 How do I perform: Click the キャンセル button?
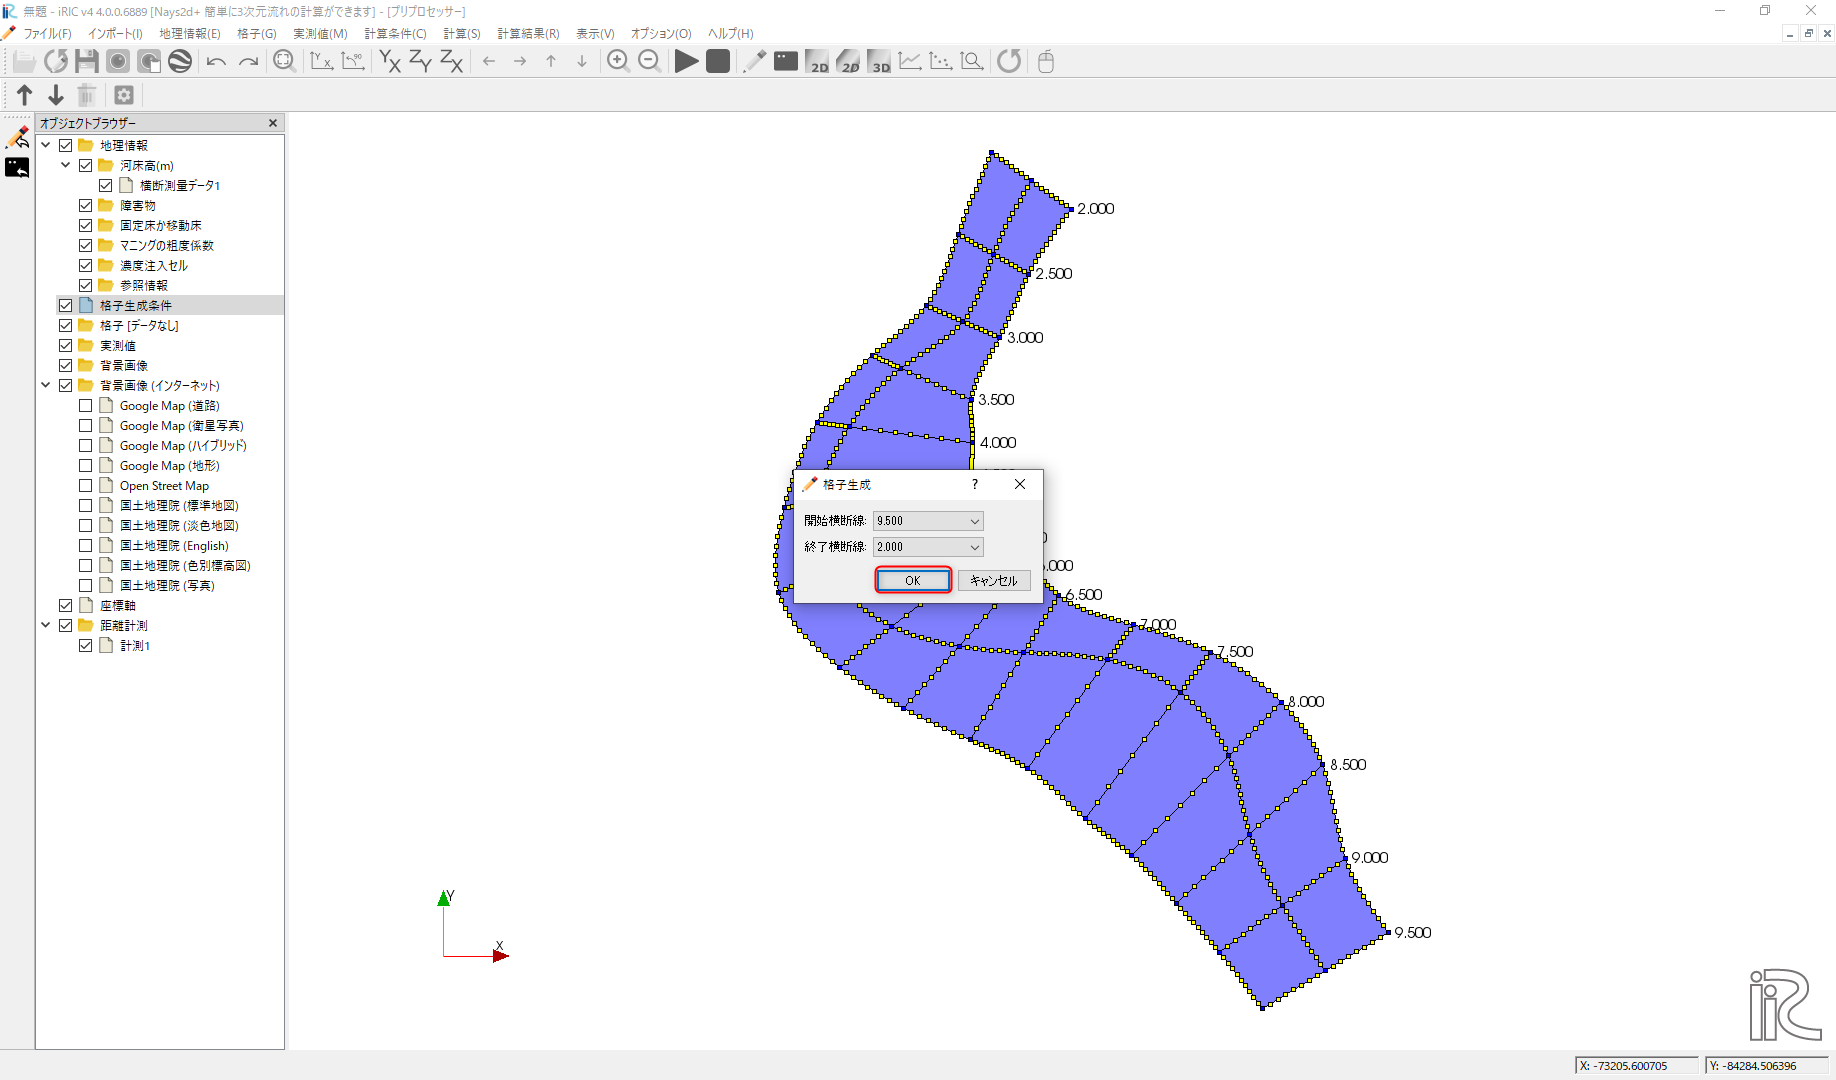tap(993, 580)
